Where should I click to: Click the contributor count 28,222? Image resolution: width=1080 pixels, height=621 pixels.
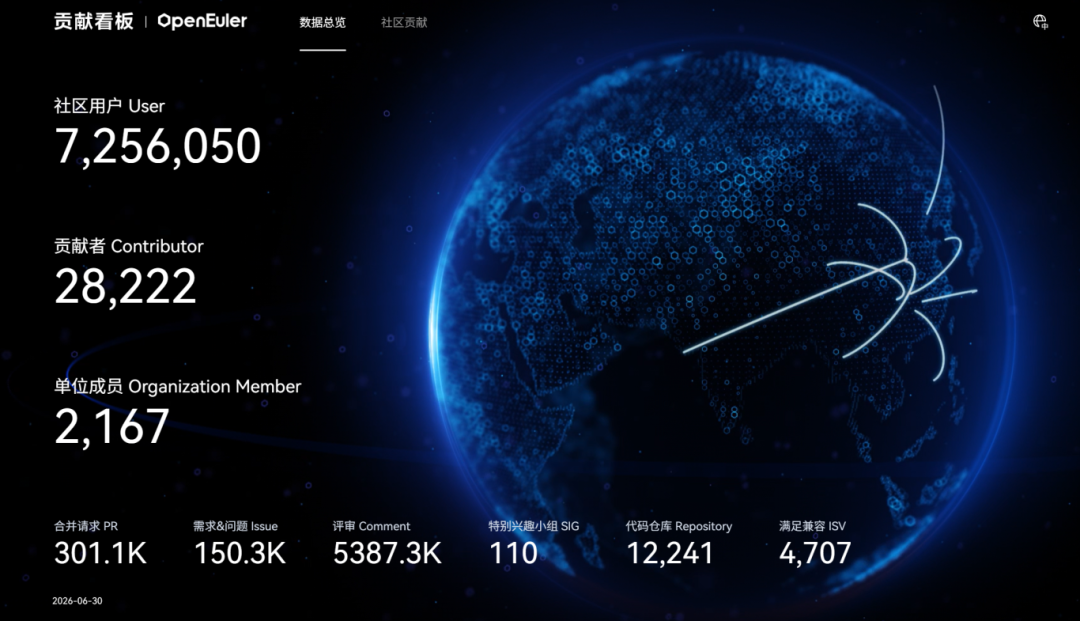(125, 286)
